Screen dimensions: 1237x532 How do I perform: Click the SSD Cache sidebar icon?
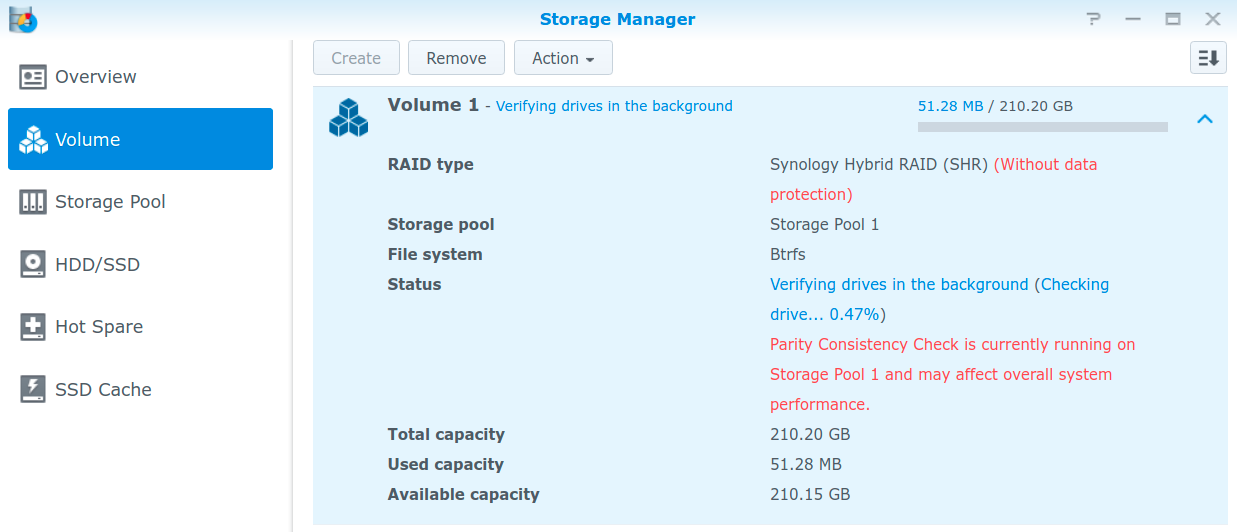(x=33, y=390)
